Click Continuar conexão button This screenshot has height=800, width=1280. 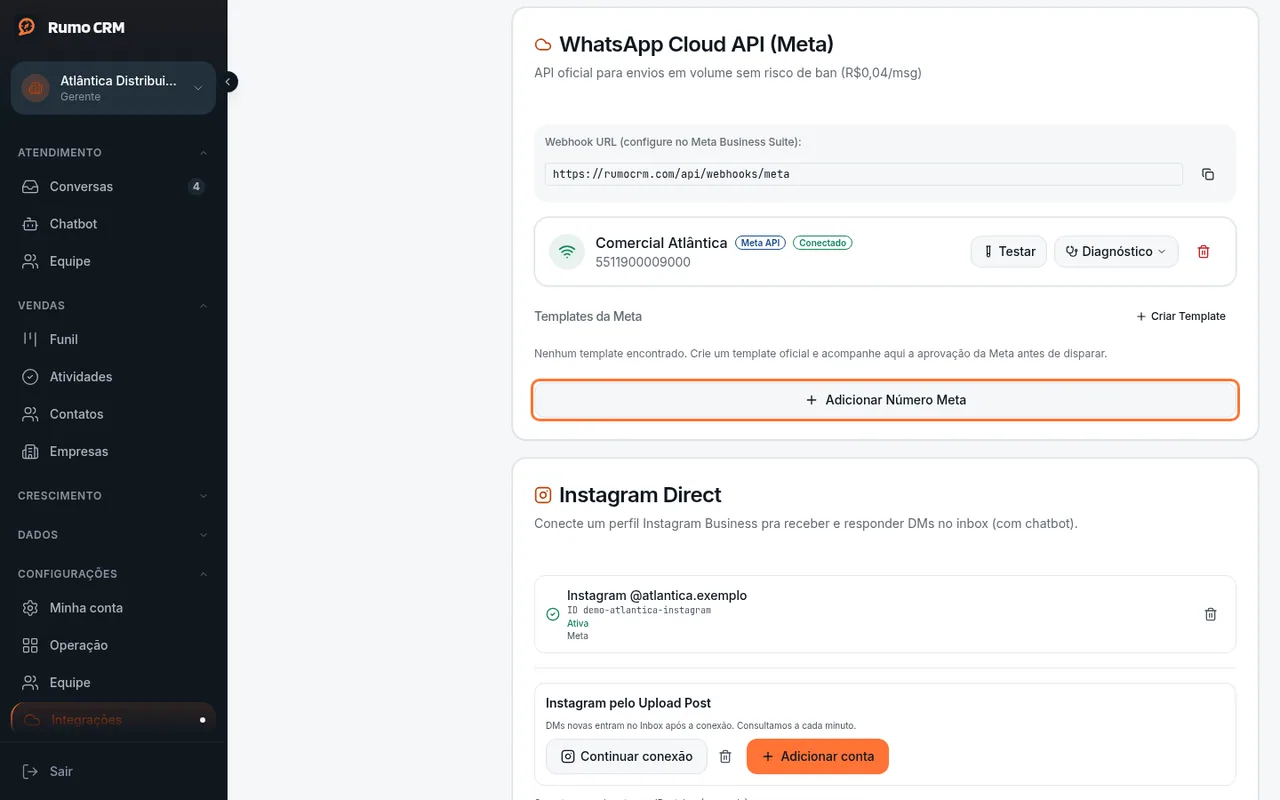point(626,757)
